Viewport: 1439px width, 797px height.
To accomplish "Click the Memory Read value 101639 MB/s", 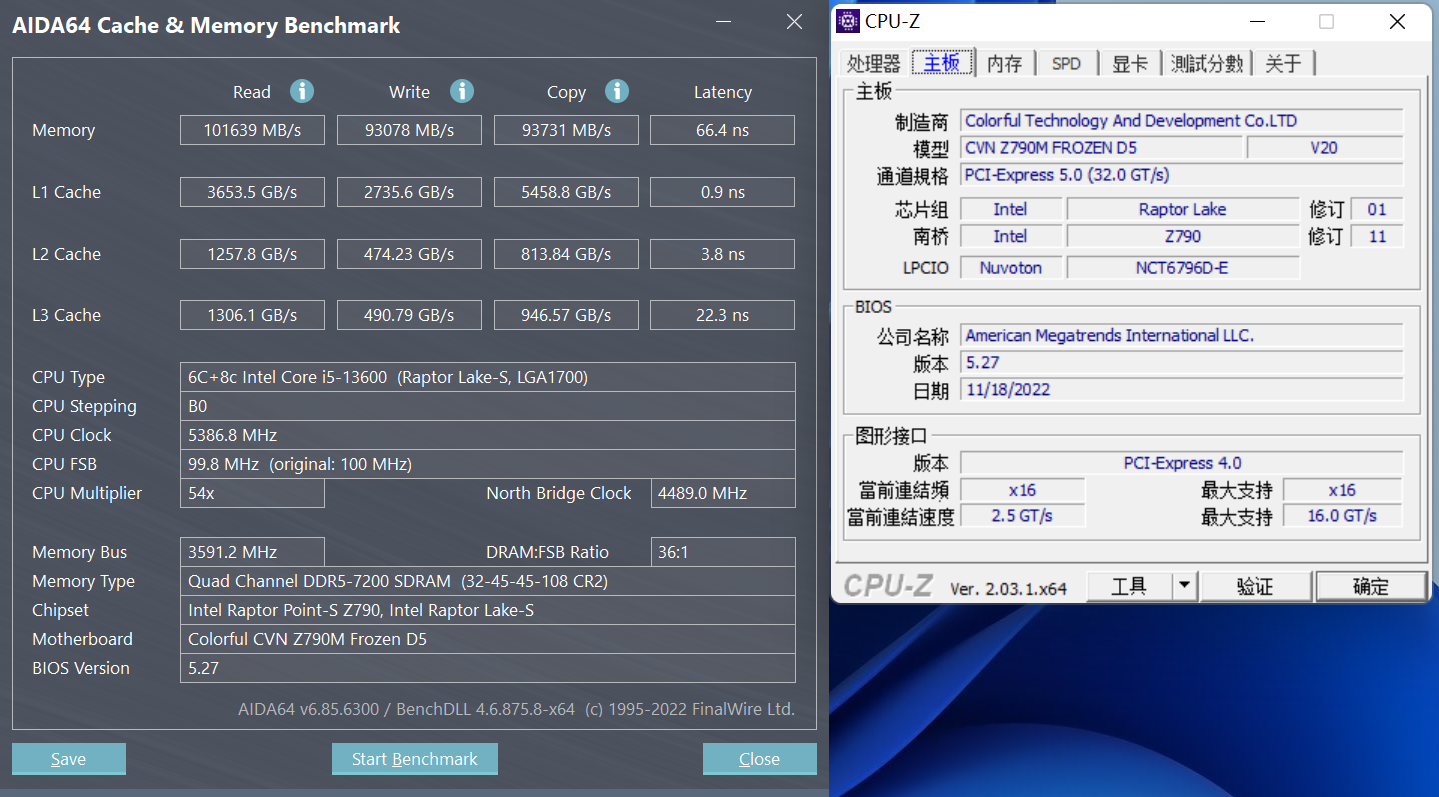I will (x=252, y=130).
